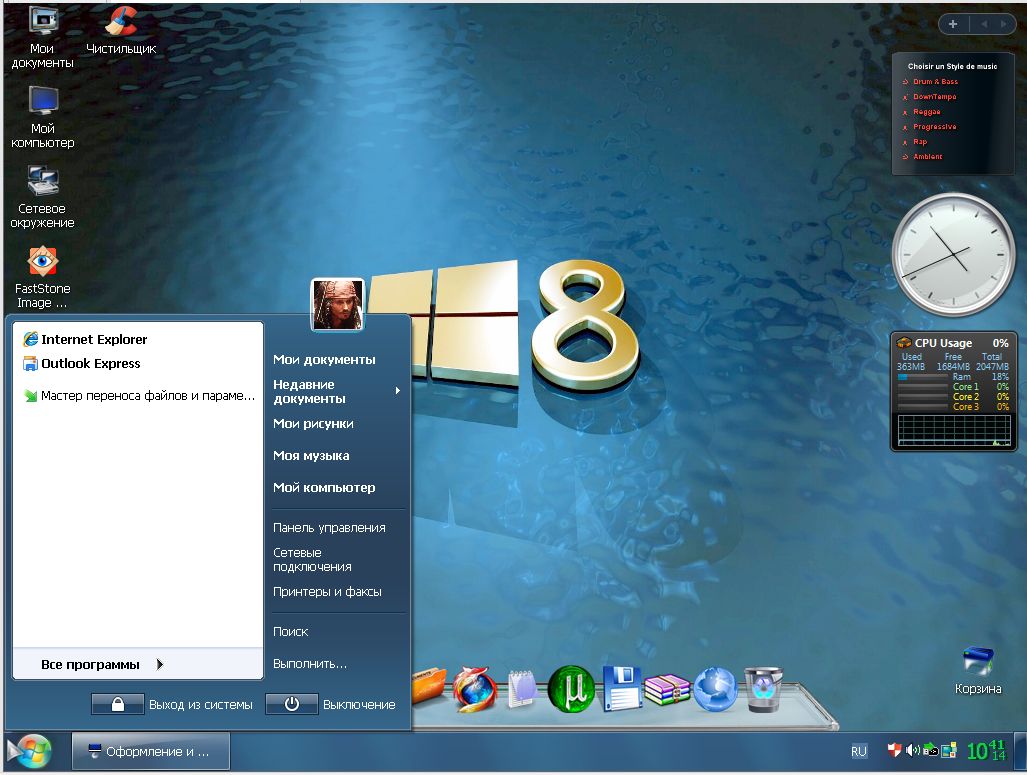Image resolution: width=1027 pixels, height=775 pixels.
Task: Click the safely remove hardware tray icon
Action: [930, 750]
